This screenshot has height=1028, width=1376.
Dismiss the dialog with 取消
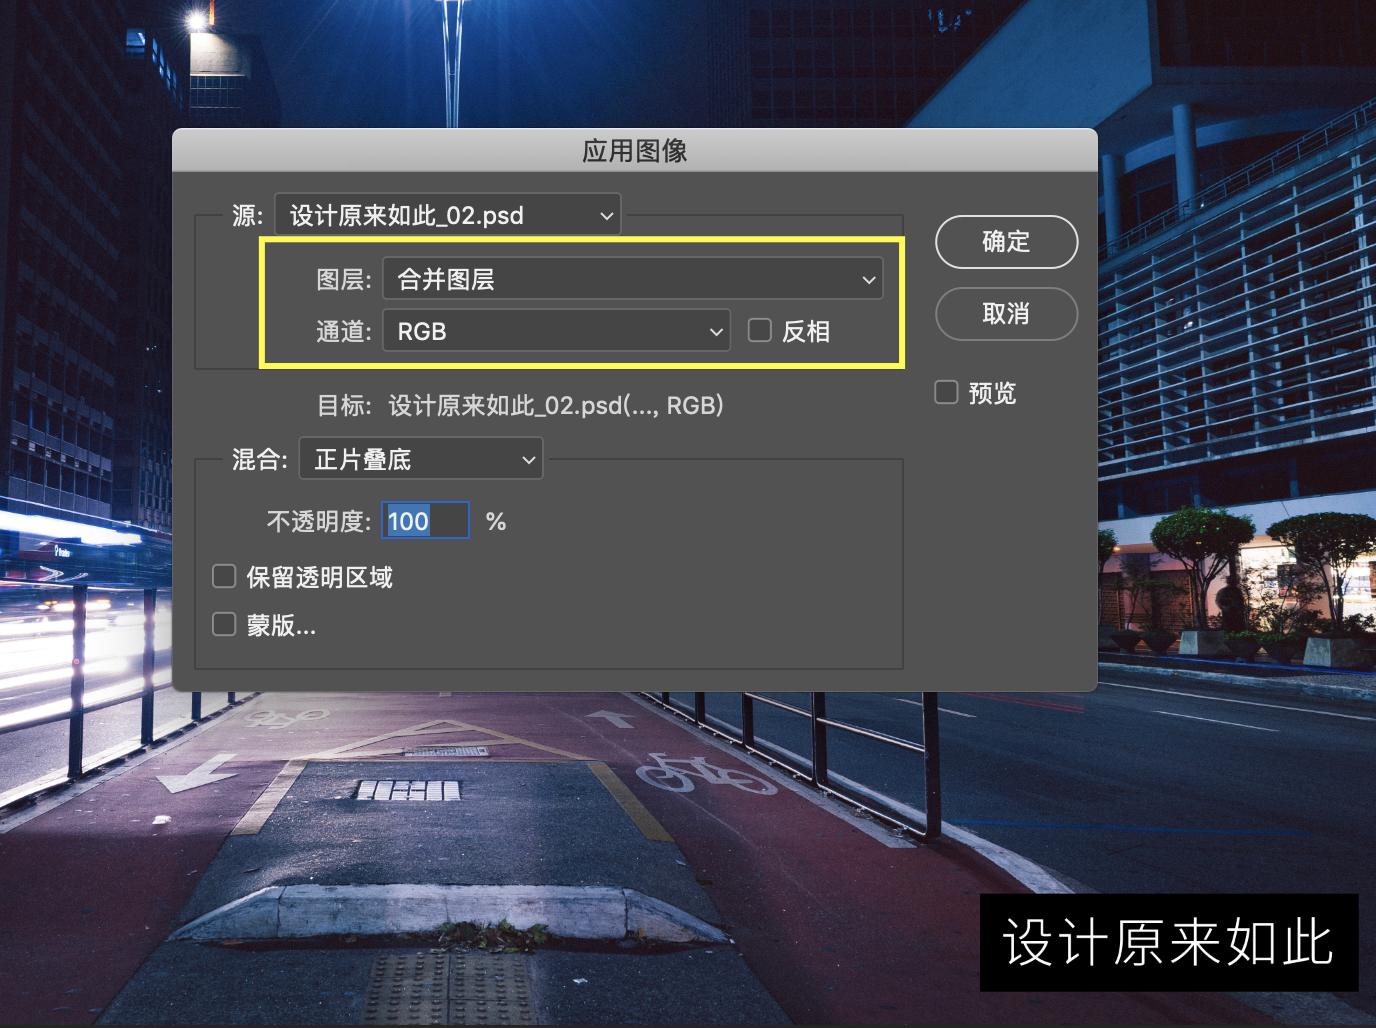(1006, 314)
